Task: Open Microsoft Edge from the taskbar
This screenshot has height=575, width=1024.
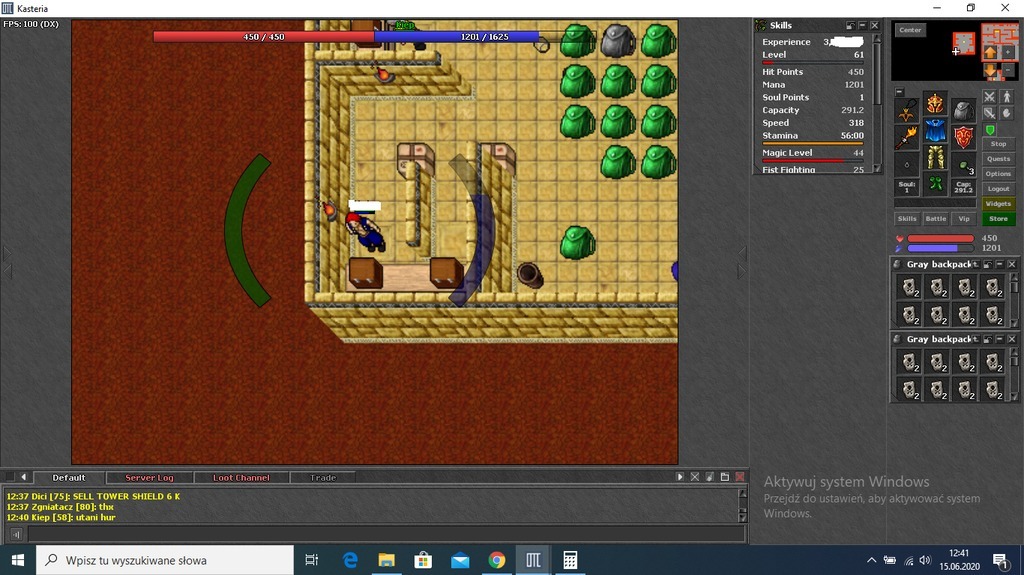Action: (x=350, y=560)
